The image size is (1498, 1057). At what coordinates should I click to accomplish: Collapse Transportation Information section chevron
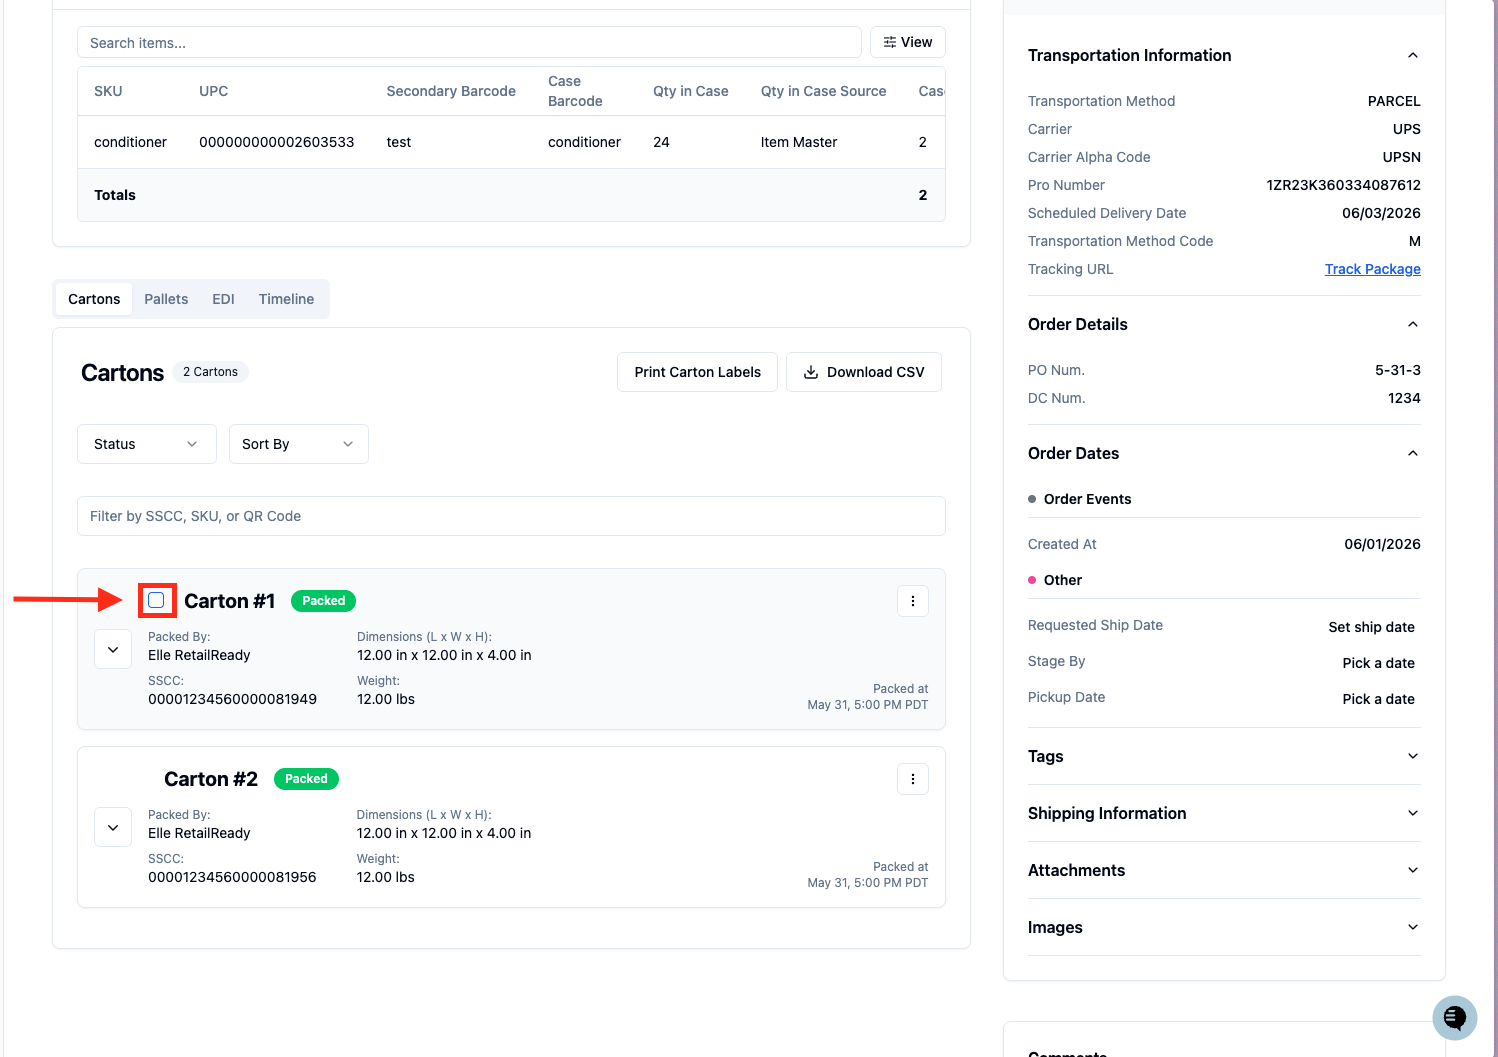(x=1412, y=55)
